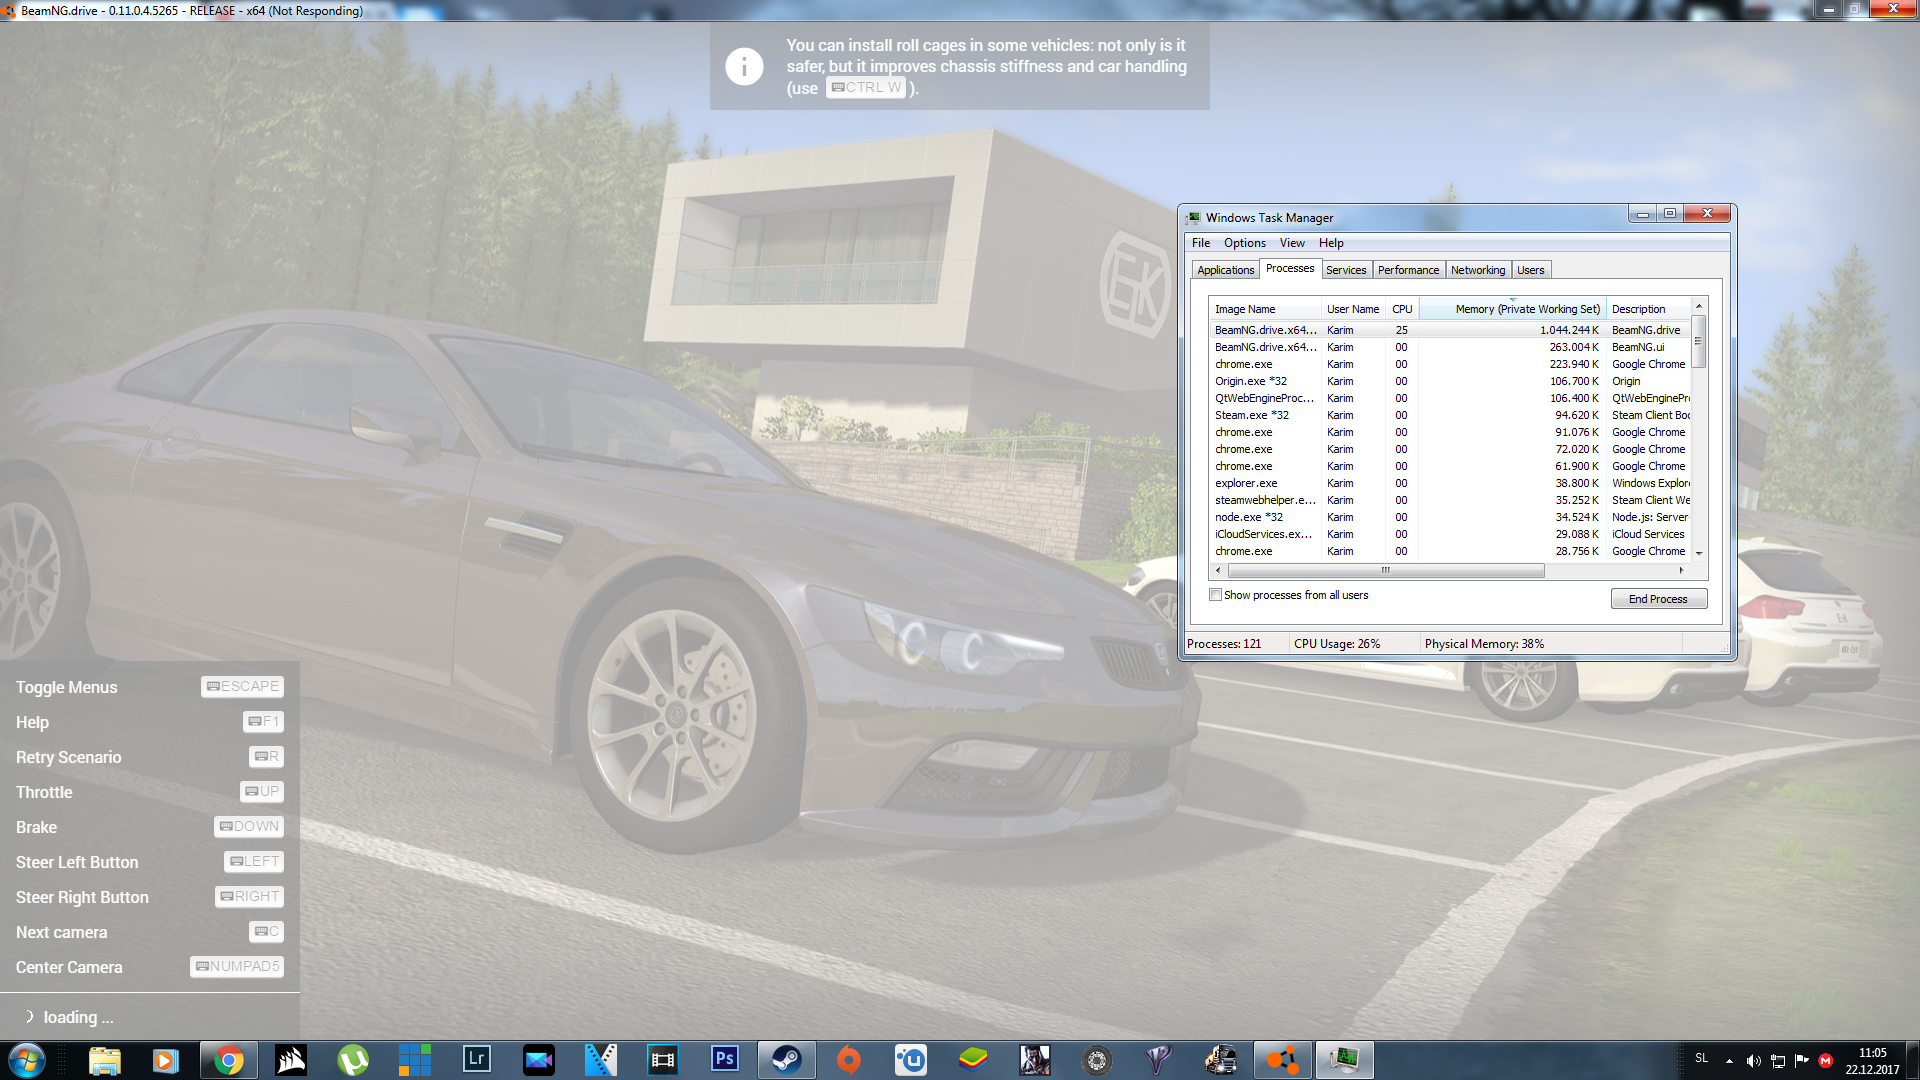
Task: Select the iCloudServices.exe process row
Action: (1448, 534)
